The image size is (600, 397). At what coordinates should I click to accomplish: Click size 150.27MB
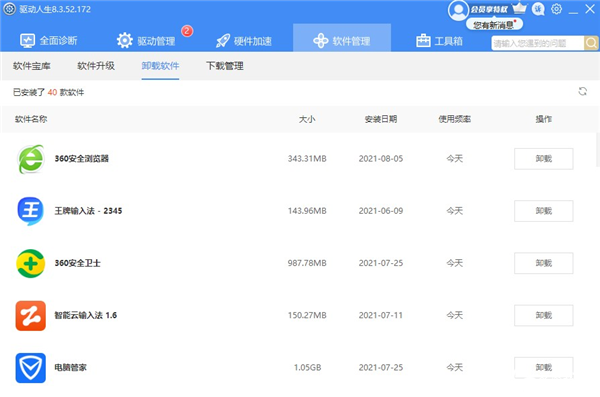coord(307,315)
